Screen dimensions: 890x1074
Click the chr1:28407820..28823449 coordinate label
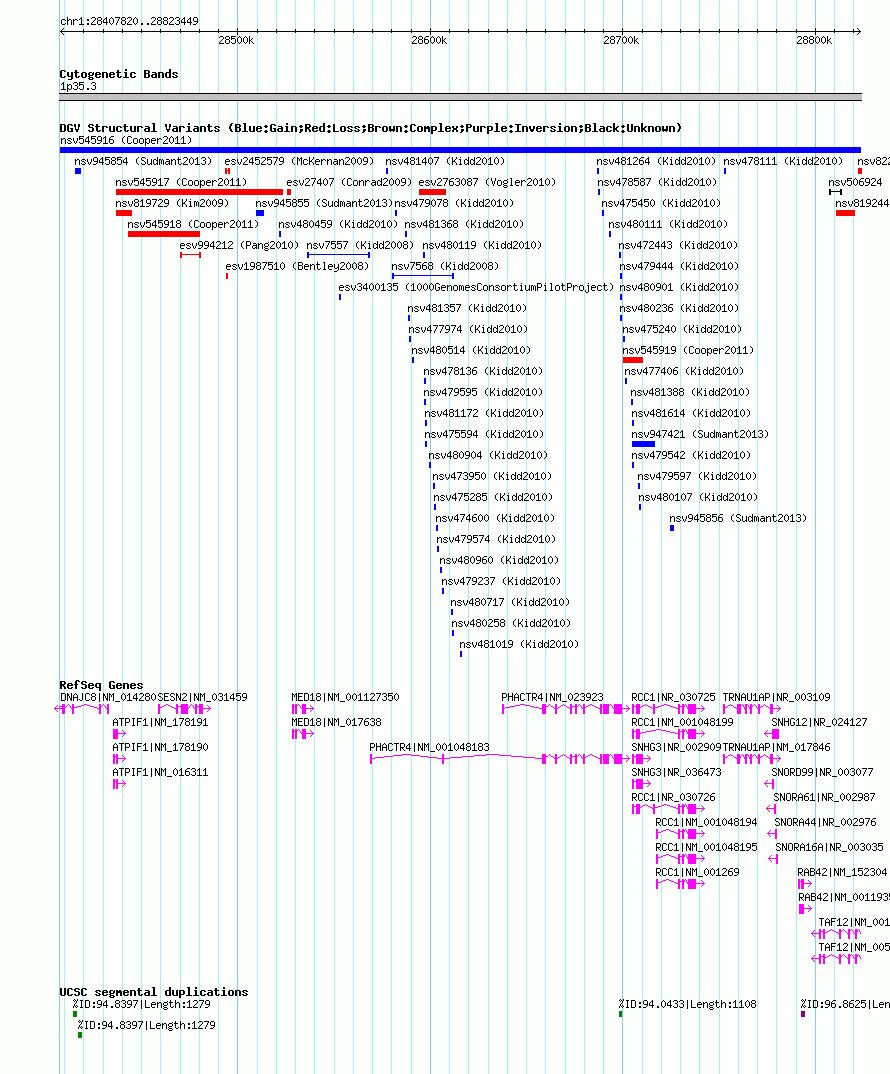pyautogui.click(x=129, y=21)
